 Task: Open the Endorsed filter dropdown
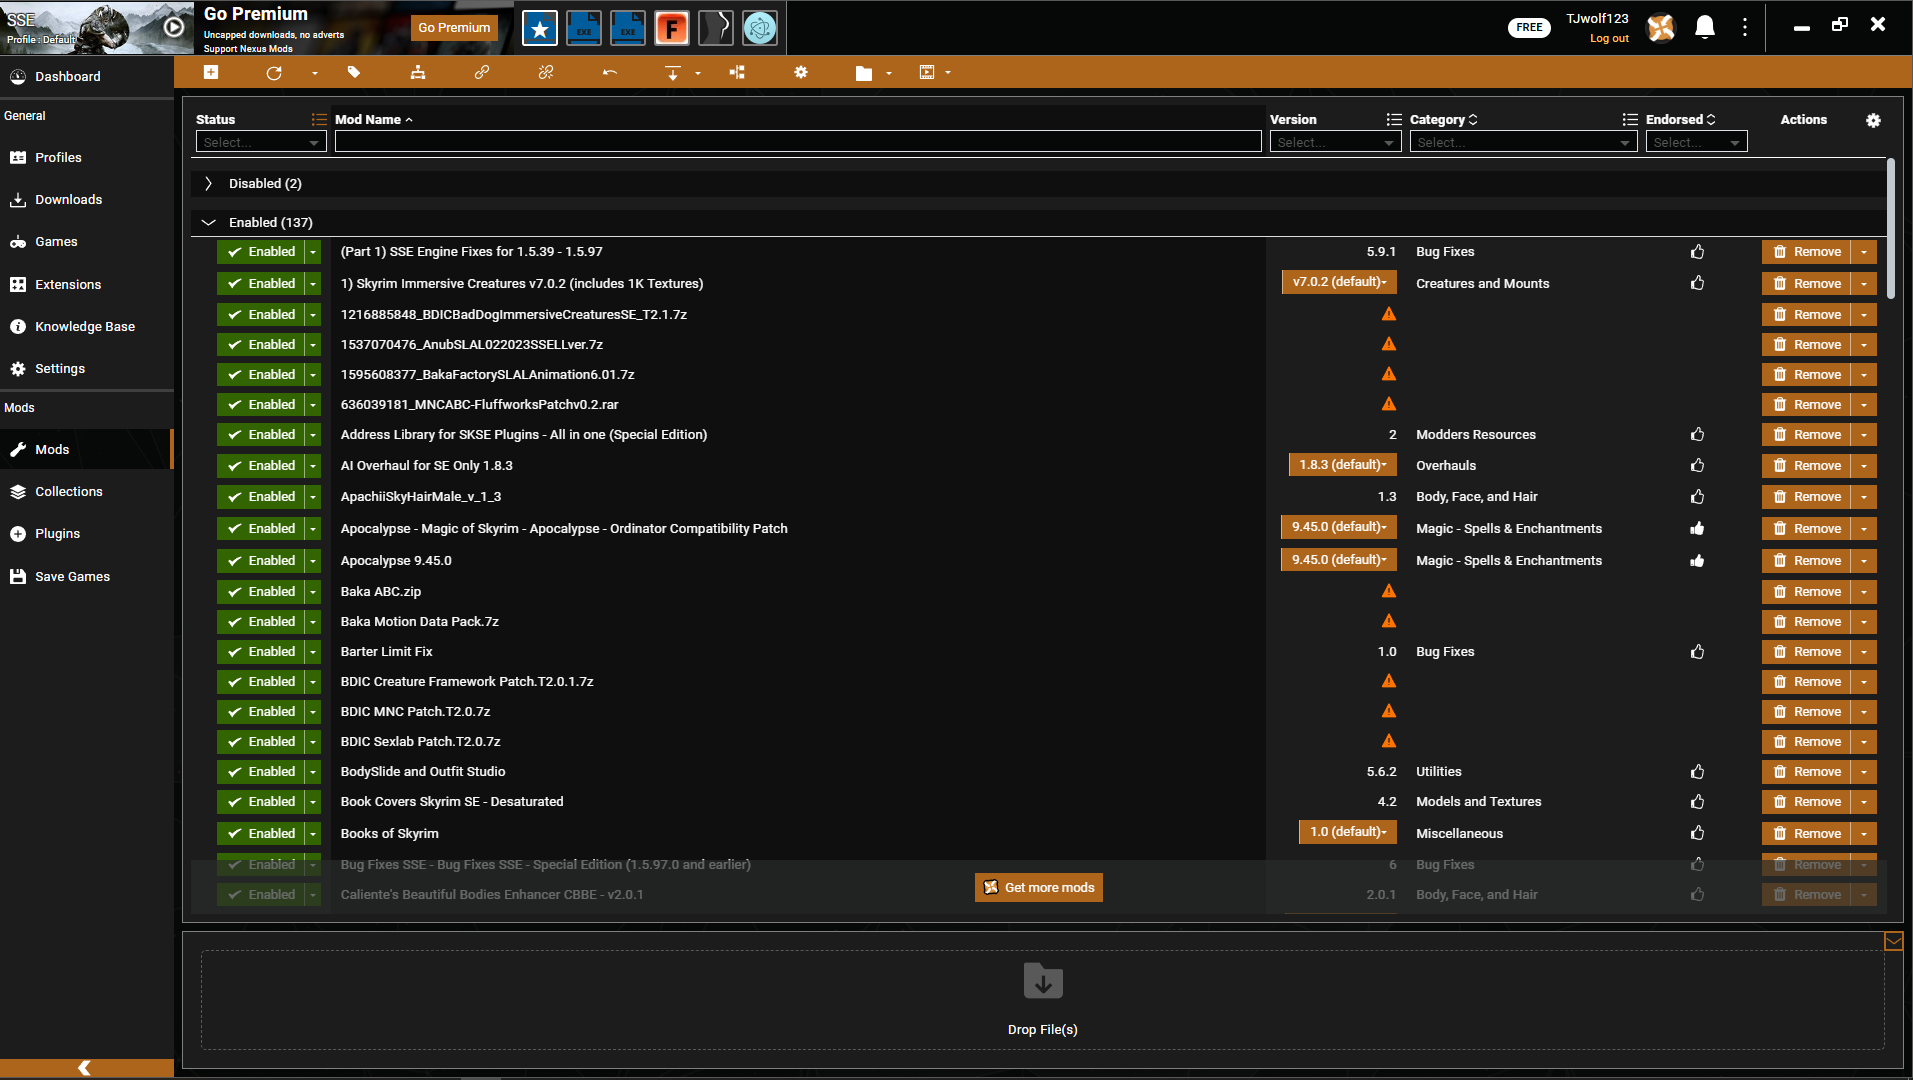(x=1696, y=142)
